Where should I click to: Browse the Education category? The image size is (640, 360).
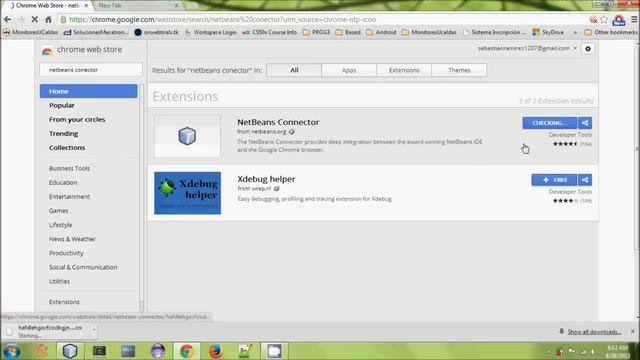pyautogui.click(x=63, y=182)
